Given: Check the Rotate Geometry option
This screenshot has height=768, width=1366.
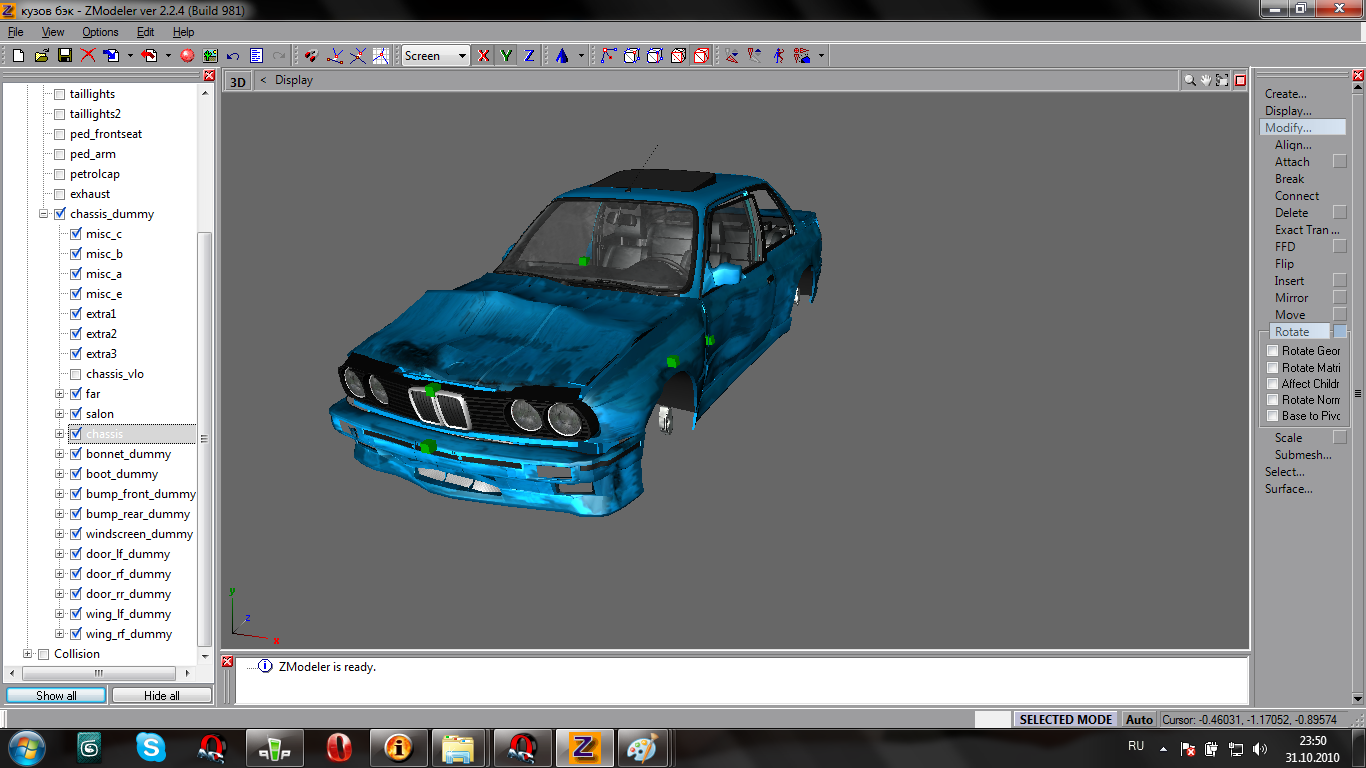Looking at the screenshot, I should [1273, 351].
